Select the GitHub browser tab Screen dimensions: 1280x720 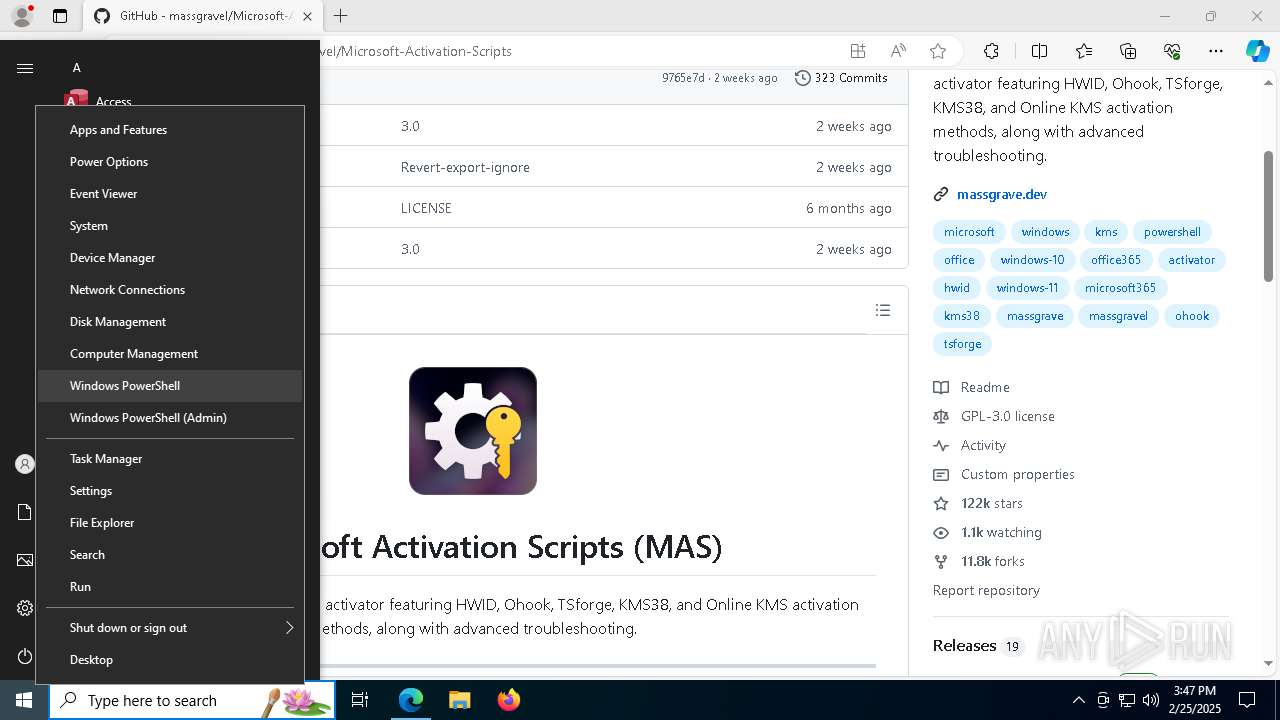pyautogui.click(x=201, y=16)
